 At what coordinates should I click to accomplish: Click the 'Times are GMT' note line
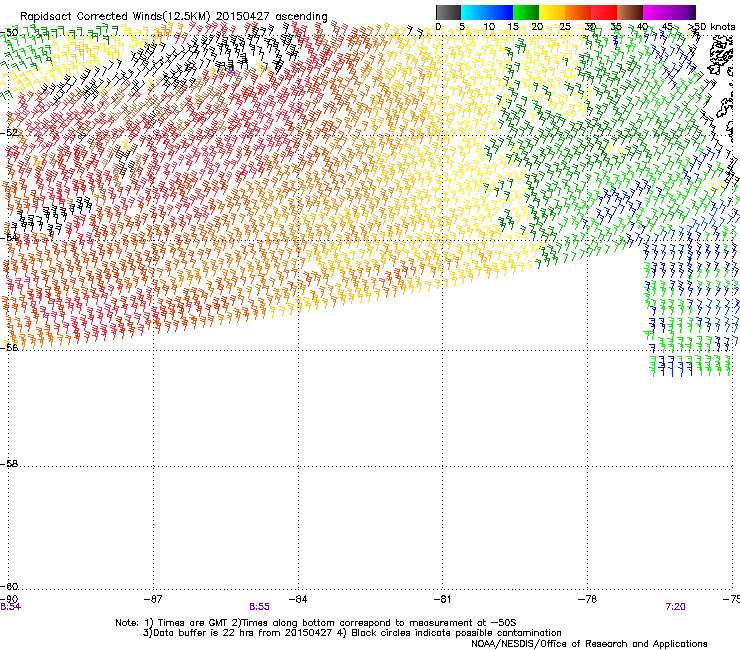point(316,623)
